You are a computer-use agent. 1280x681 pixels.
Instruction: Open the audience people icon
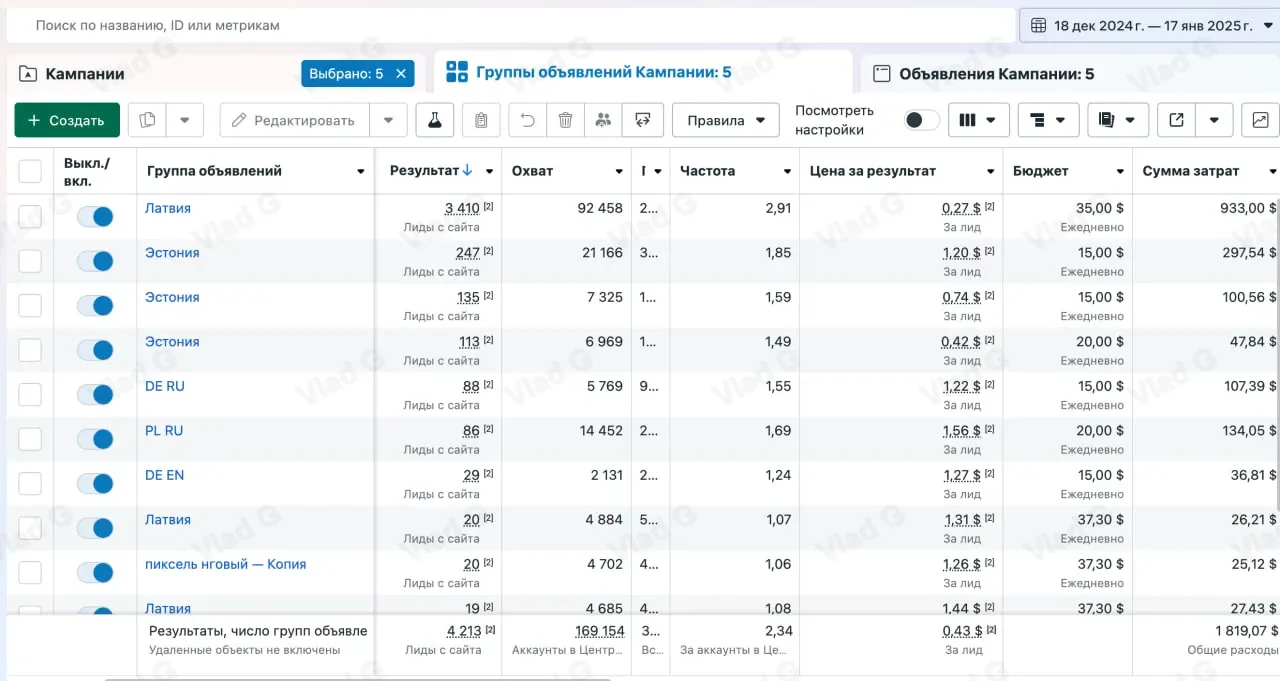point(603,120)
